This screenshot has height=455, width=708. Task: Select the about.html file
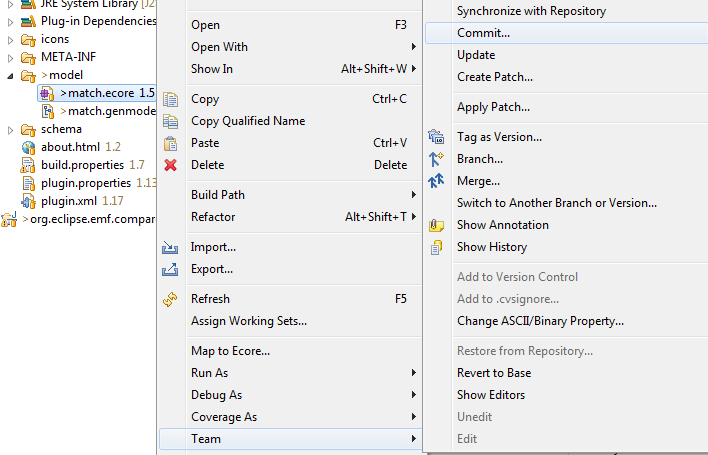pyautogui.click(x=70, y=147)
